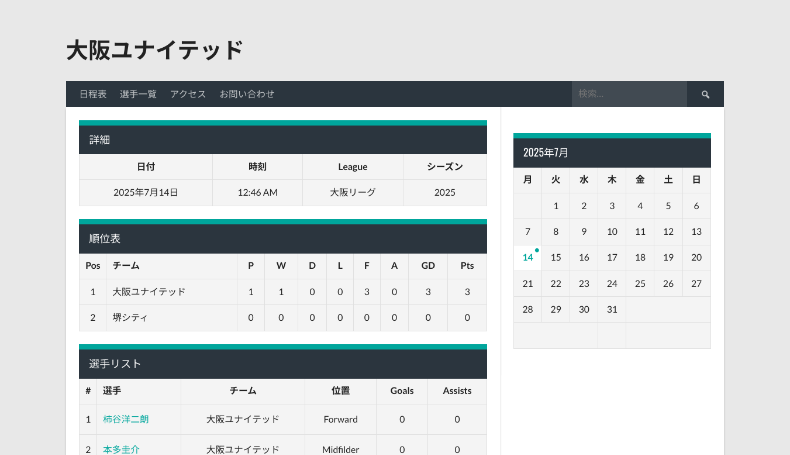The image size is (790, 455).
Task: Click the League column header in 詳細 table
Action: 353,167
